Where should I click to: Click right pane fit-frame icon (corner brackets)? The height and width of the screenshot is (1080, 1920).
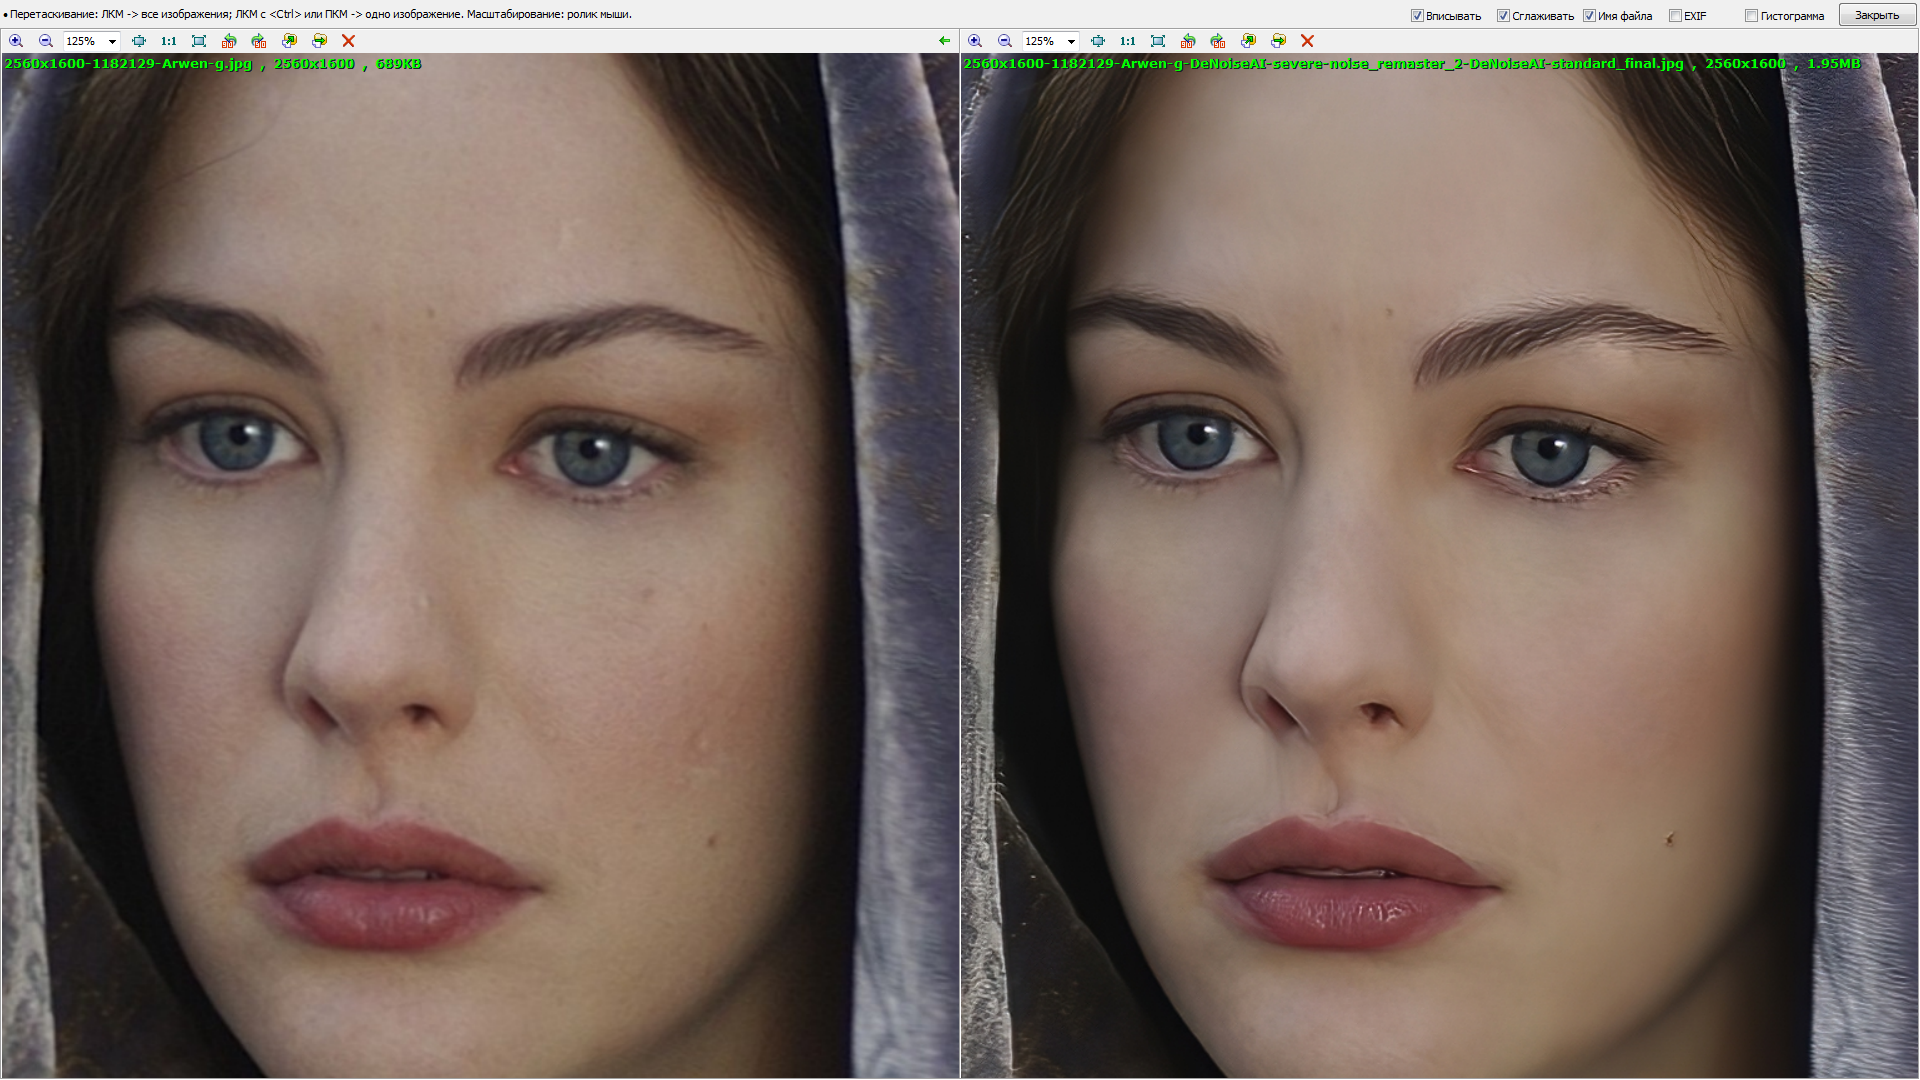pyautogui.click(x=1158, y=41)
